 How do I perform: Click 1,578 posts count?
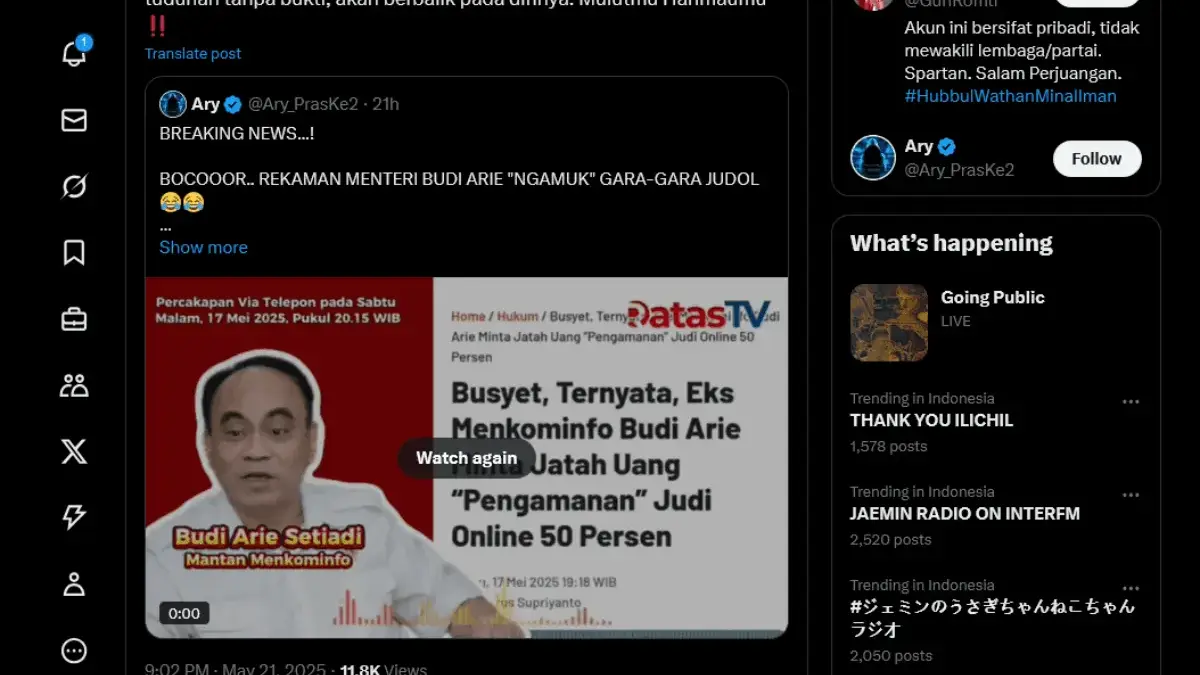point(888,446)
